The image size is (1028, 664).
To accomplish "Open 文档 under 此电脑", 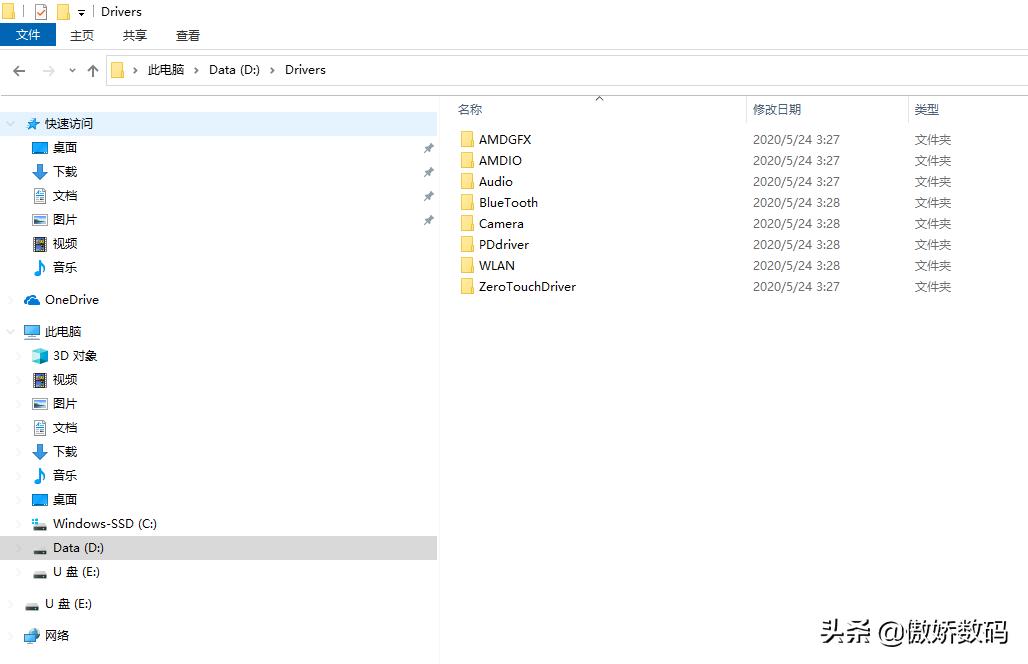I will click(x=65, y=427).
